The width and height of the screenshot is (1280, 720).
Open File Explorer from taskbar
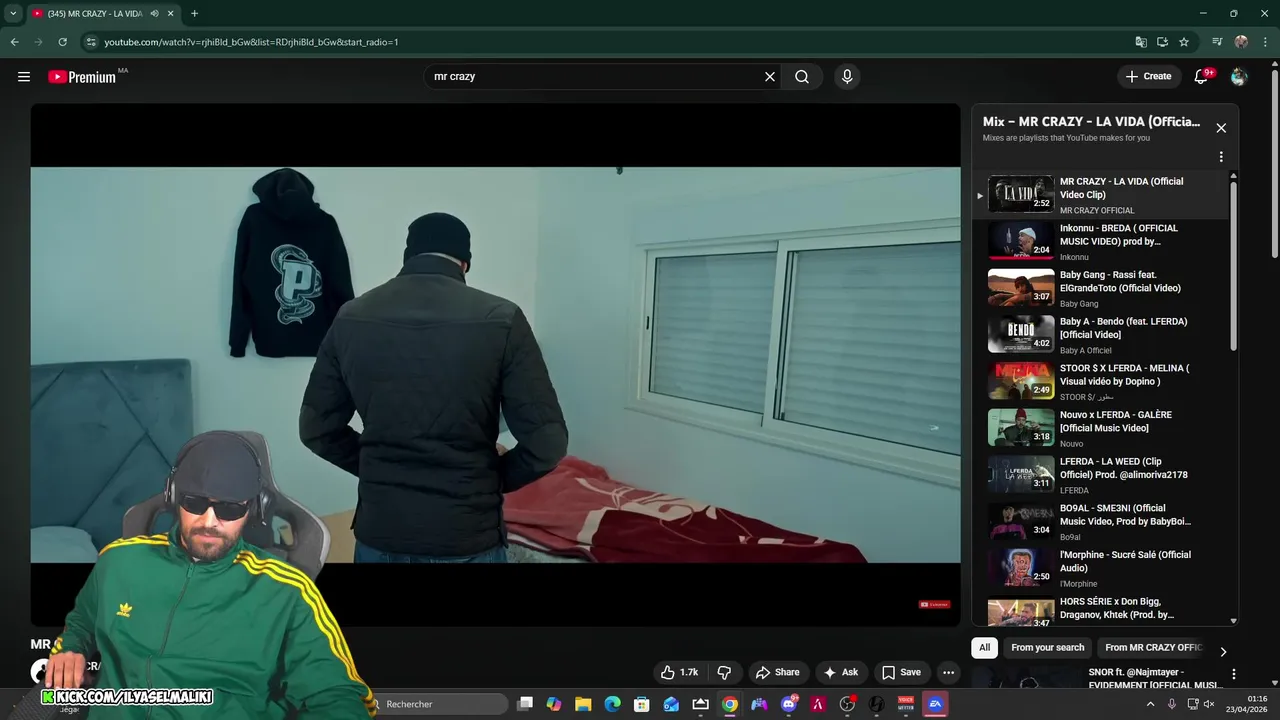tap(583, 705)
